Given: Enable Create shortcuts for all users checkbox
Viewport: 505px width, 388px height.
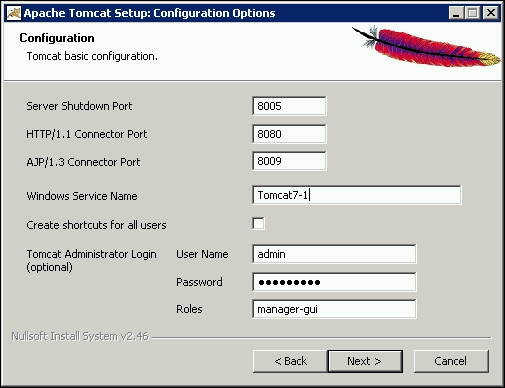Looking at the screenshot, I should point(258,224).
